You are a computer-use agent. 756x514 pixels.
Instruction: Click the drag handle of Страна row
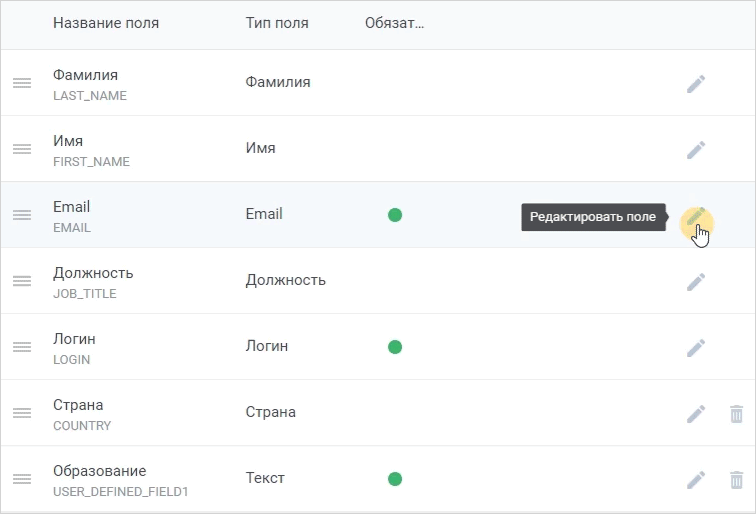22,413
